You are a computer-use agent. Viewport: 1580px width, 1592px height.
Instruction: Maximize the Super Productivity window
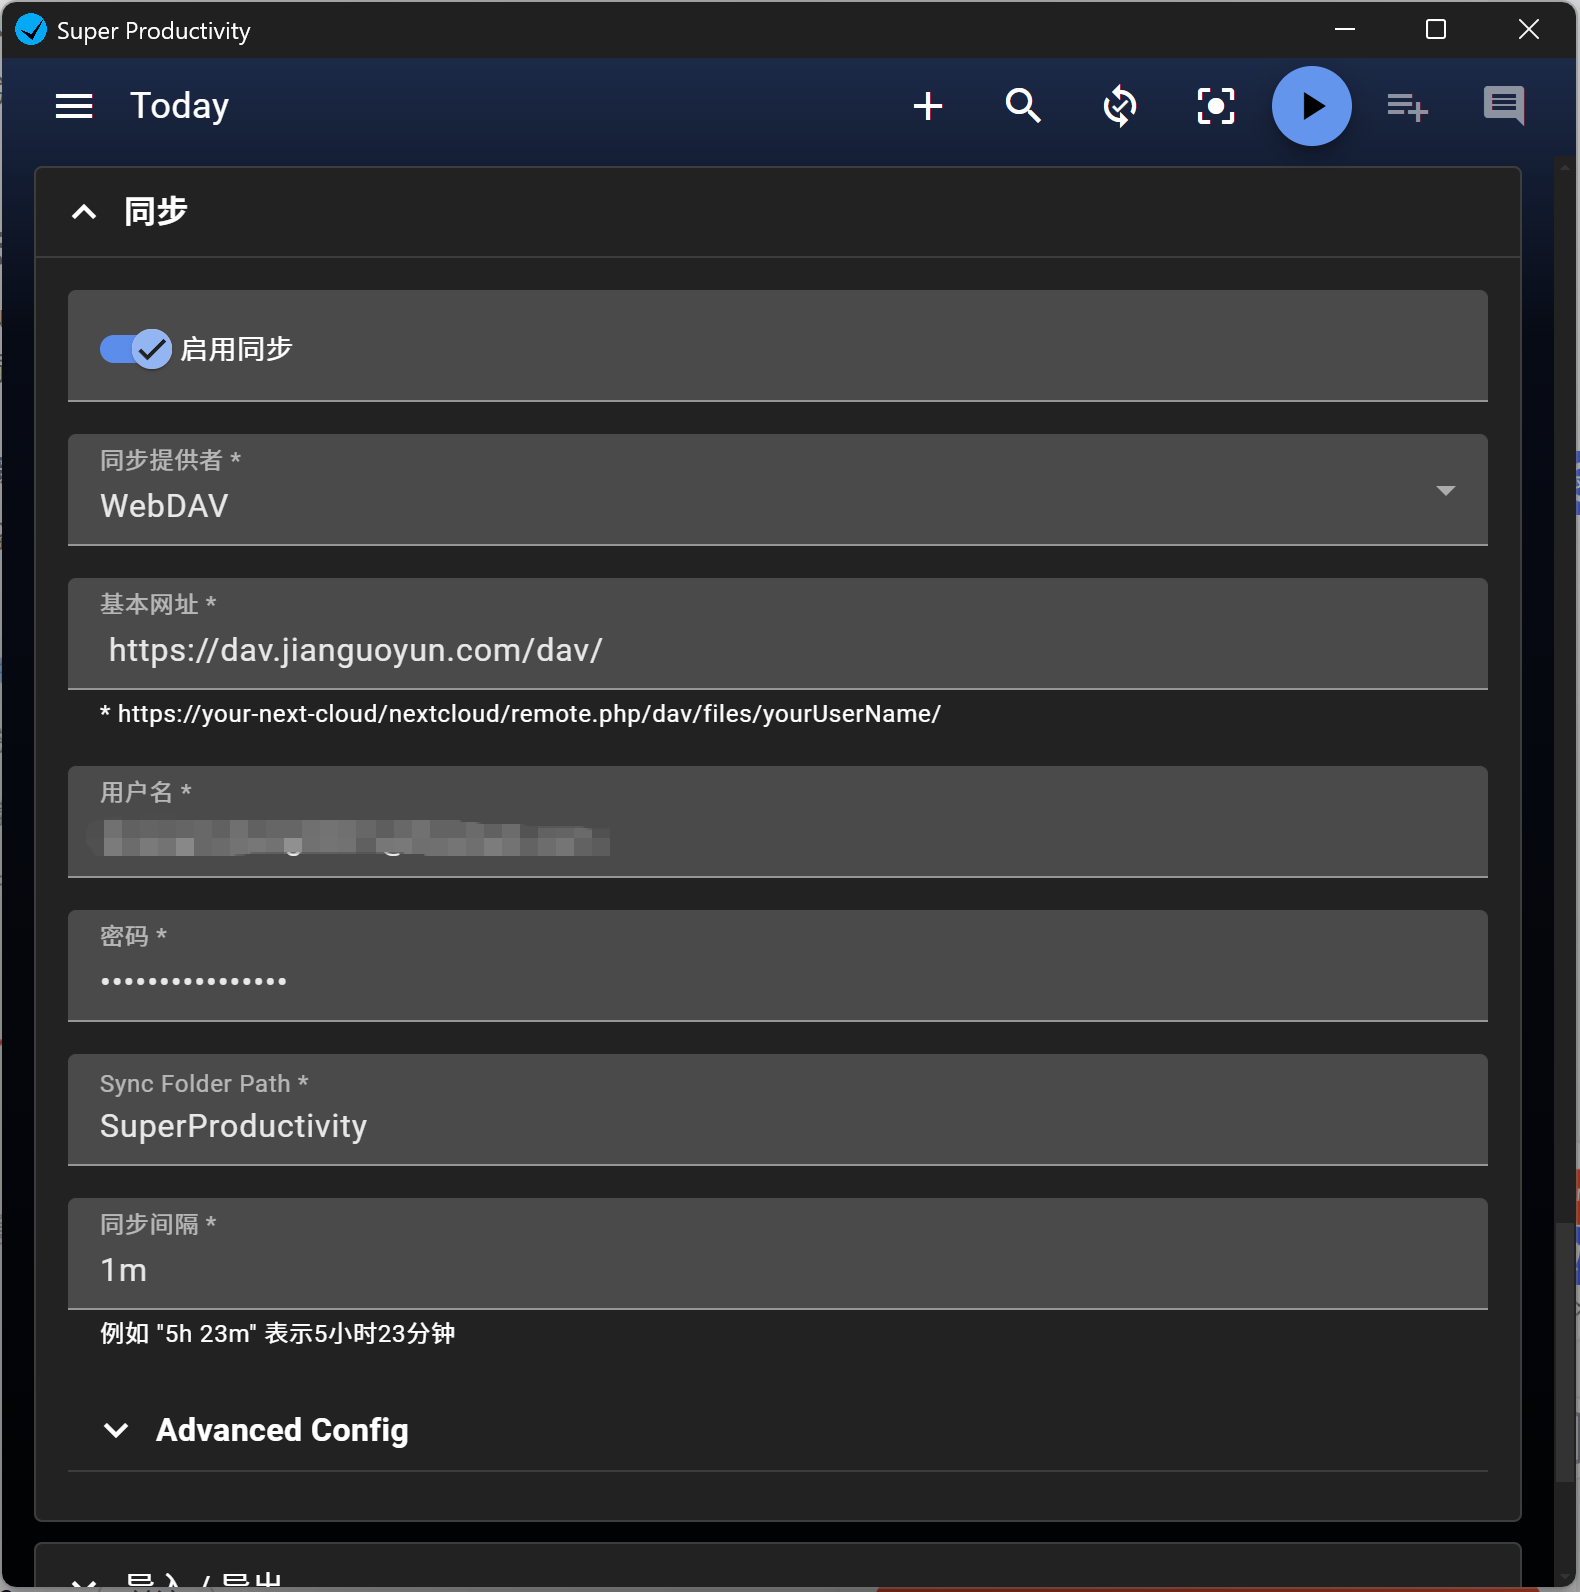pos(1436,30)
